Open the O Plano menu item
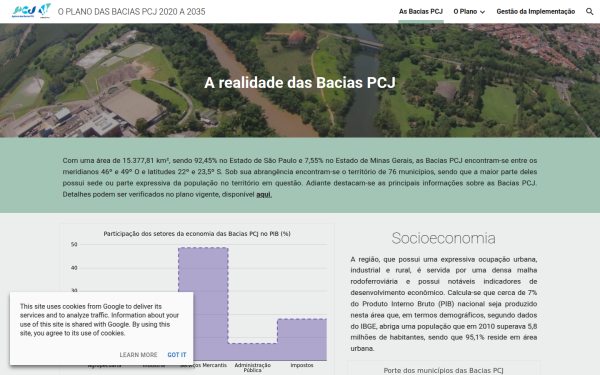 465,11
